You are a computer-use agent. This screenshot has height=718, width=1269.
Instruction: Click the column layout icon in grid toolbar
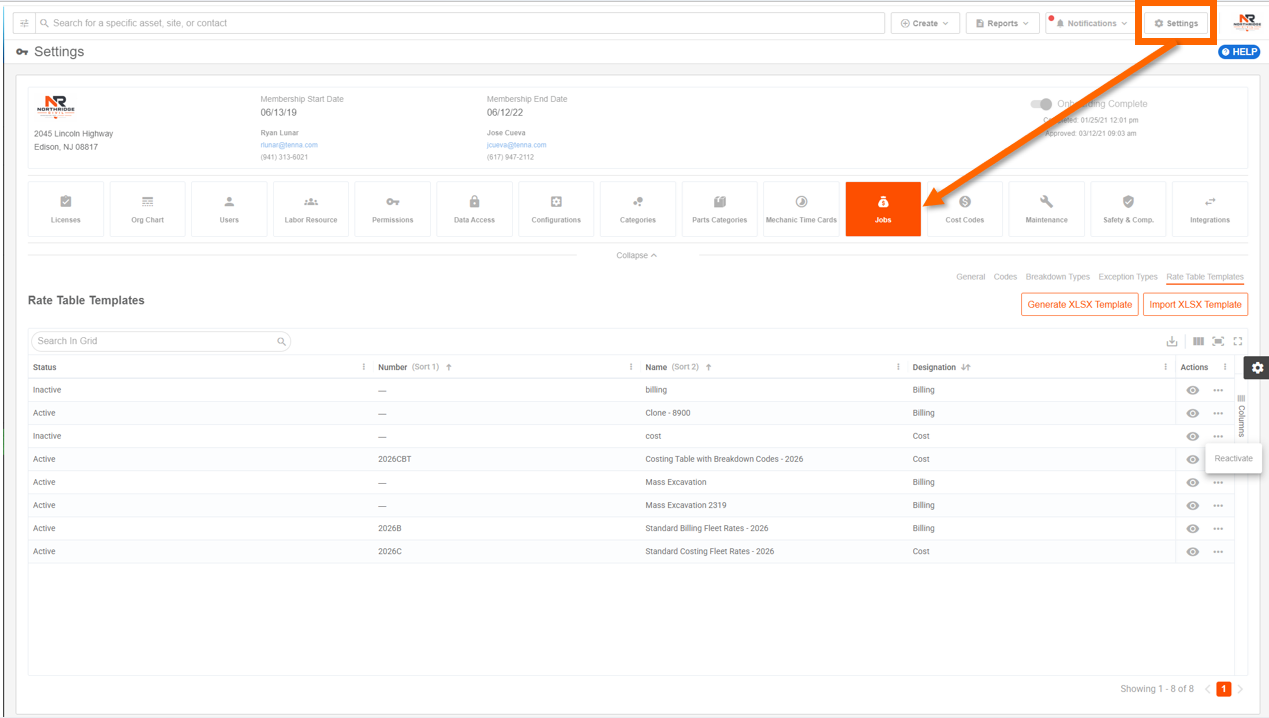(x=1198, y=342)
